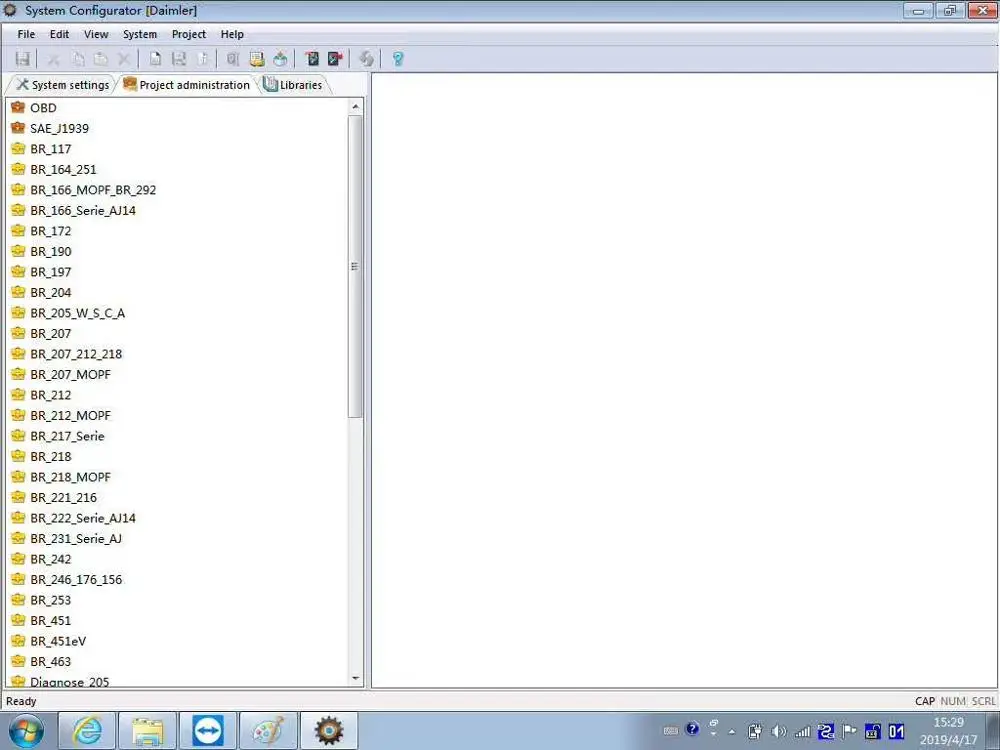Click the toolbar icon right of the New page
The width and height of the screenshot is (1000, 750).
(179, 59)
